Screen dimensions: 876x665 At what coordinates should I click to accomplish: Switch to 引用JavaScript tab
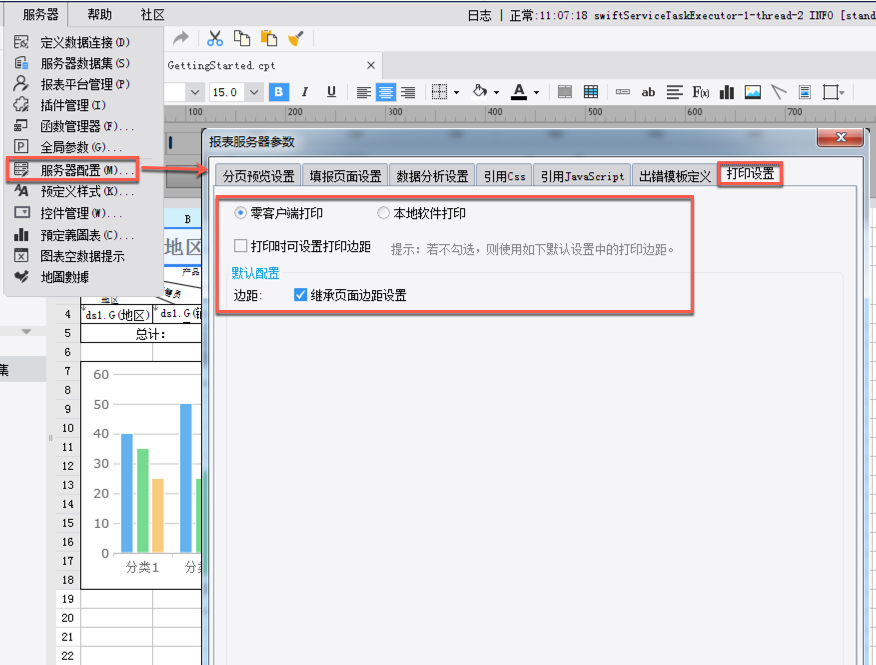coord(582,176)
